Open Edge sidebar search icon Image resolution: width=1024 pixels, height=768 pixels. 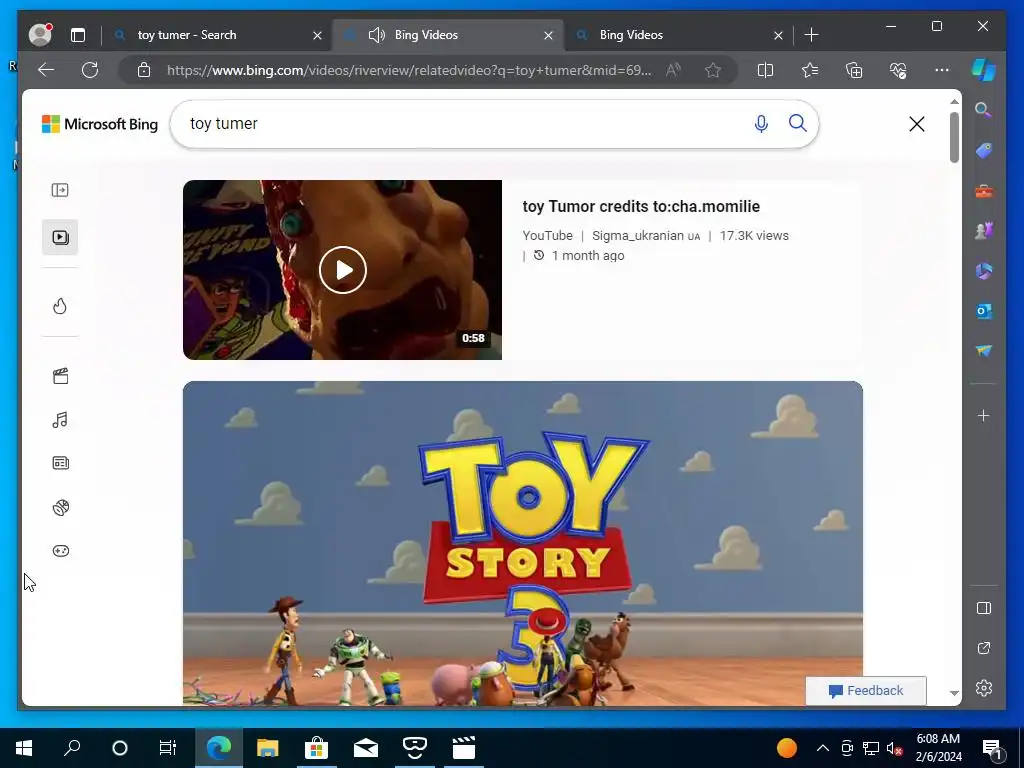(984, 110)
